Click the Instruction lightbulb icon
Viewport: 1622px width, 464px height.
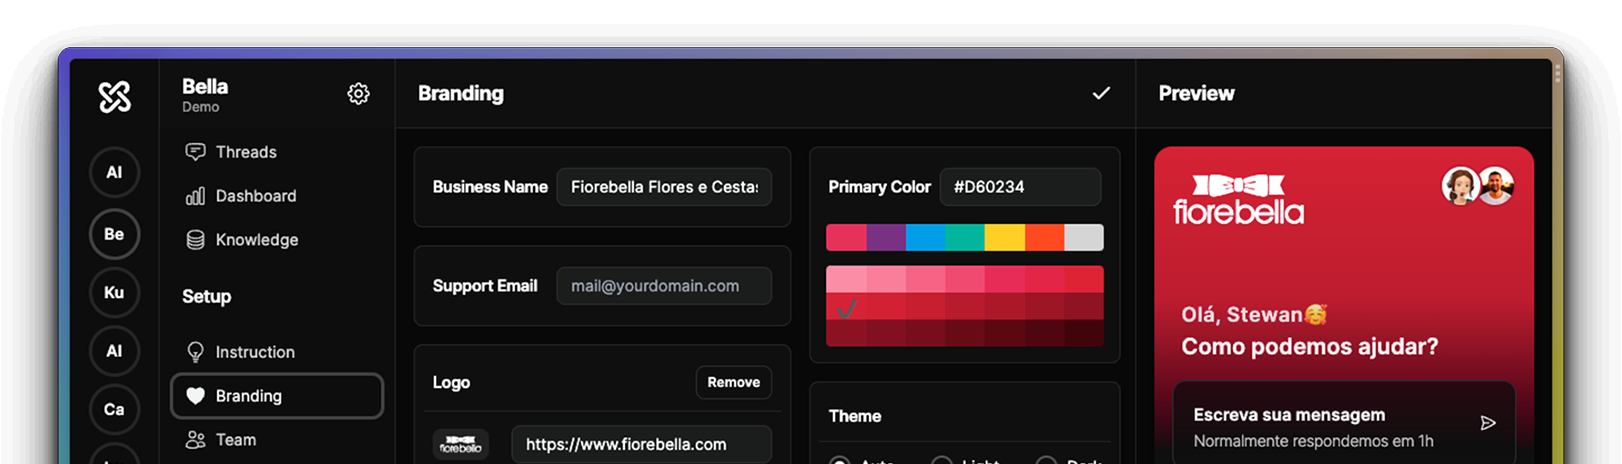195,352
